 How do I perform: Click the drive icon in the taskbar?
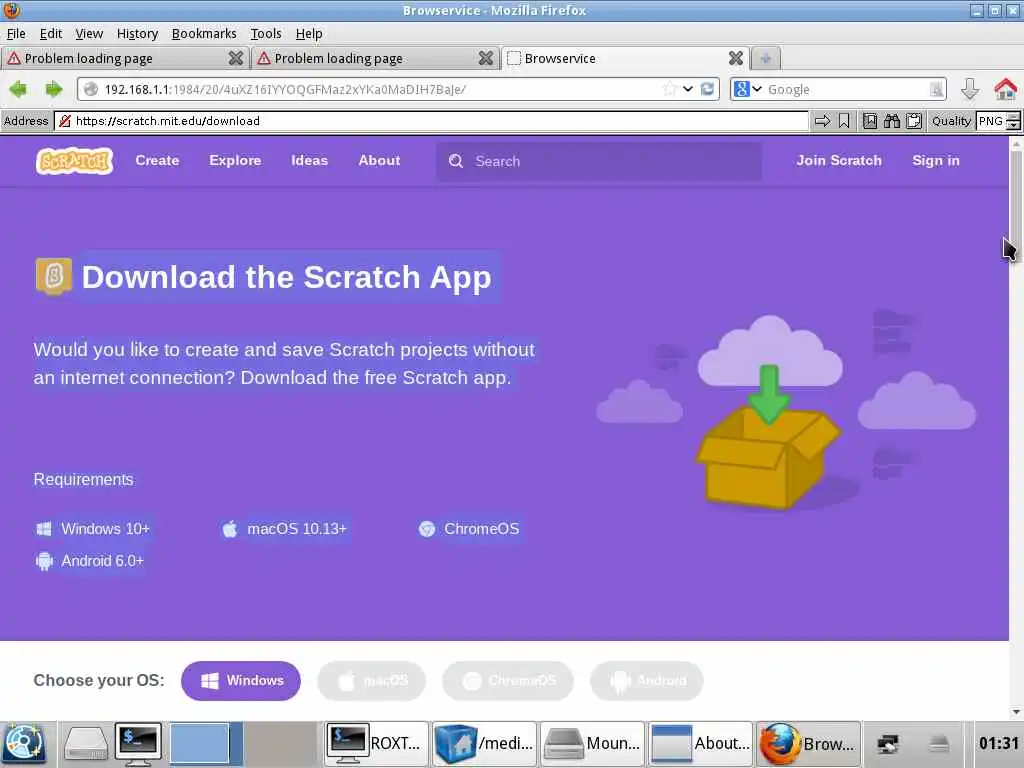point(86,744)
